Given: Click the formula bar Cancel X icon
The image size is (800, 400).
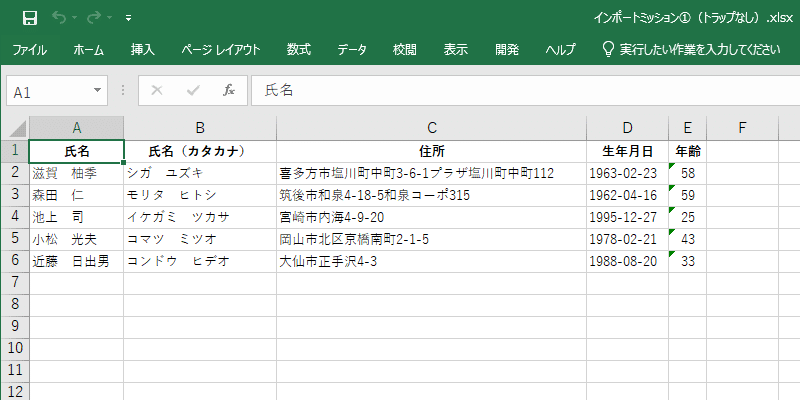Looking at the screenshot, I should [x=157, y=91].
